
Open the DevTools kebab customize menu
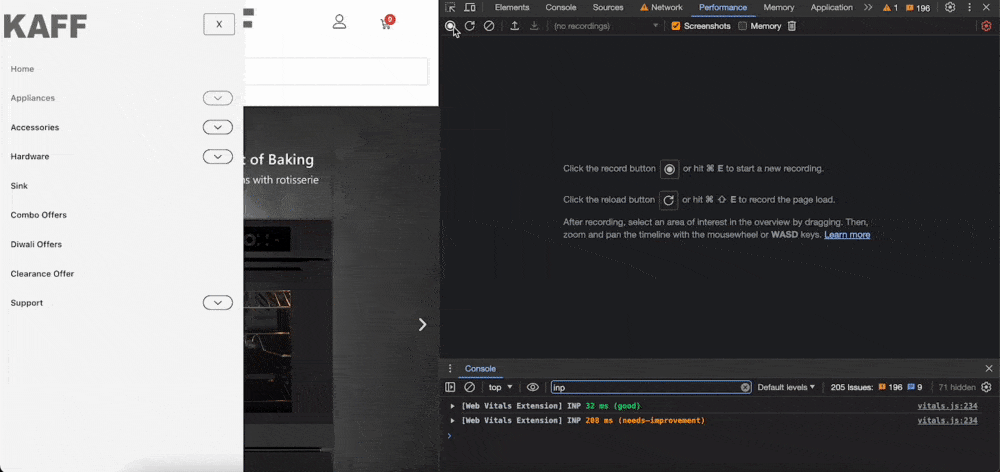(x=969, y=8)
